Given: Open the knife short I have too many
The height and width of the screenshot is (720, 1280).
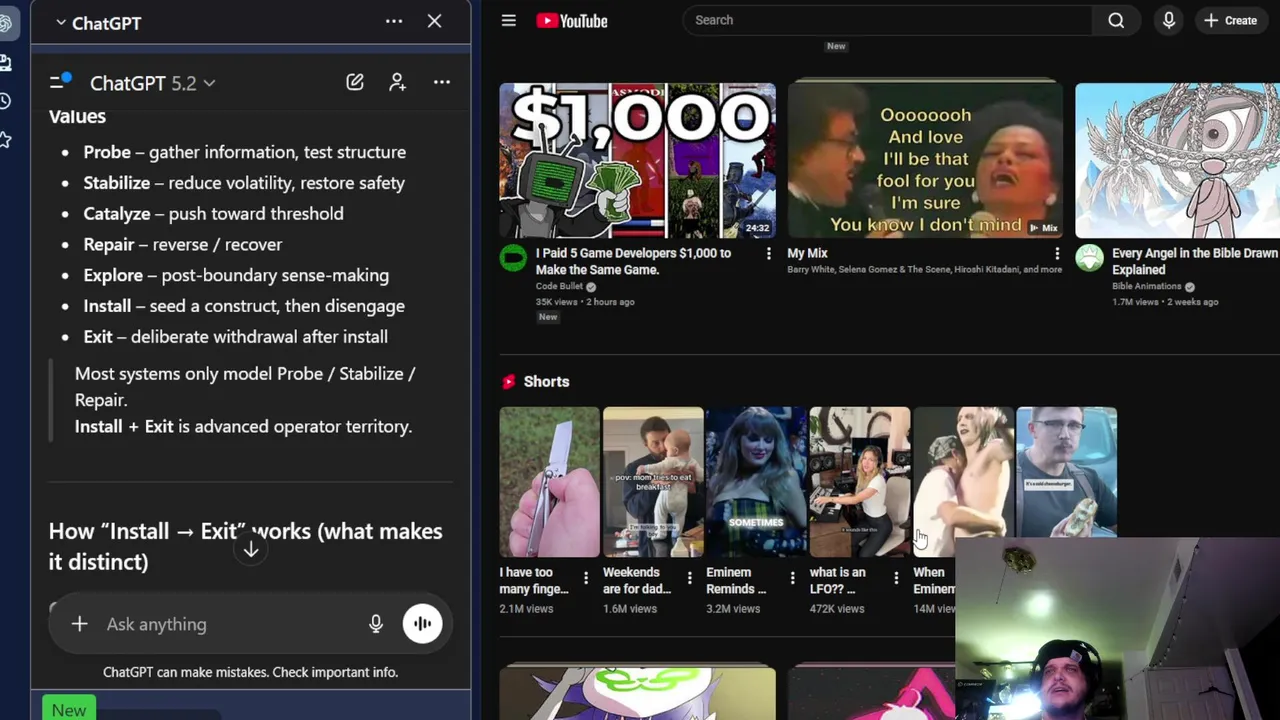Looking at the screenshot, I should (549, 482).
